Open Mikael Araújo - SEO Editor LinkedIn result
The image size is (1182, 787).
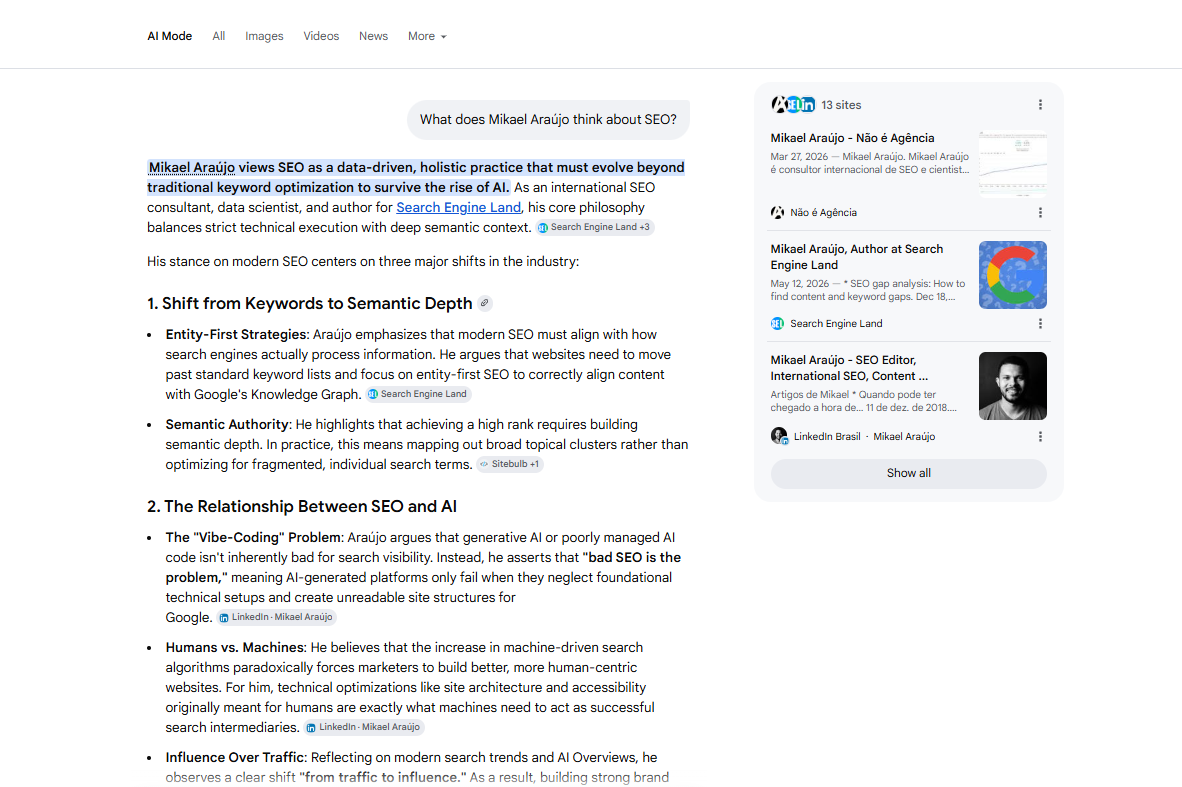click(849, 368)
